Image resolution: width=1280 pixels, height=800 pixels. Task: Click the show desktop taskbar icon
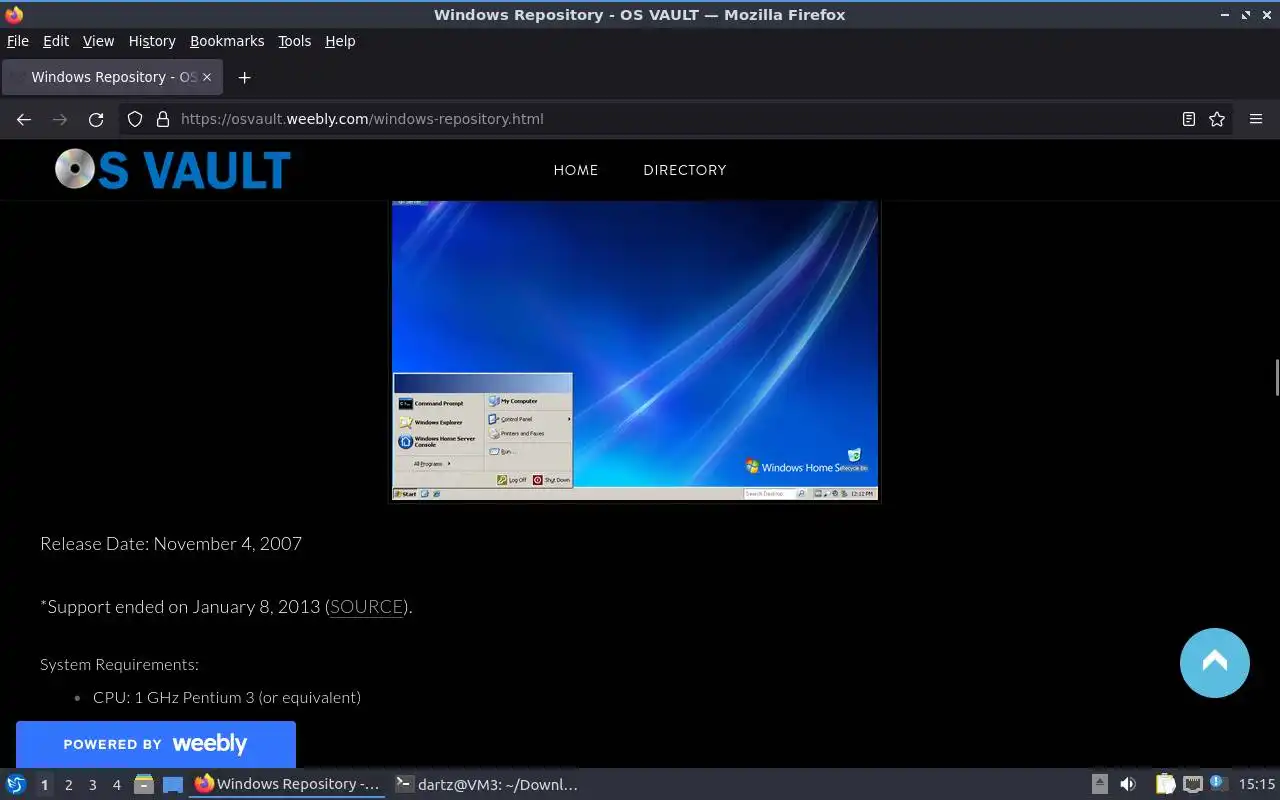tap(173, 785)
